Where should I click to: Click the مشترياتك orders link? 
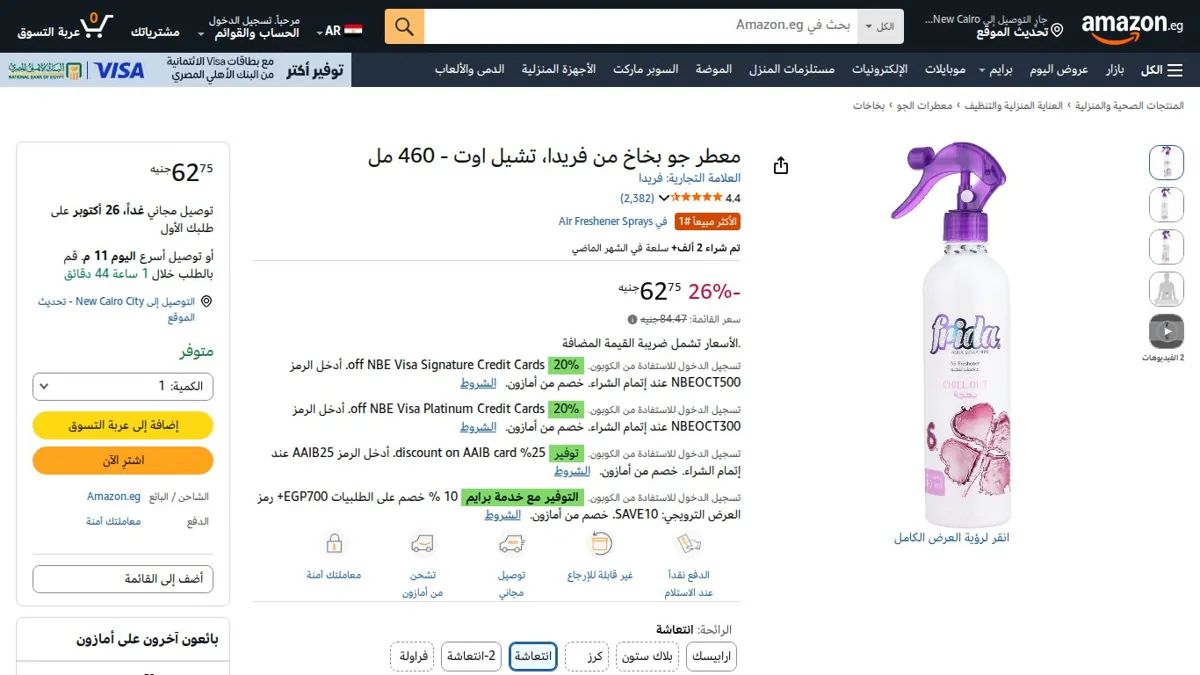click(x=155, y=32)
